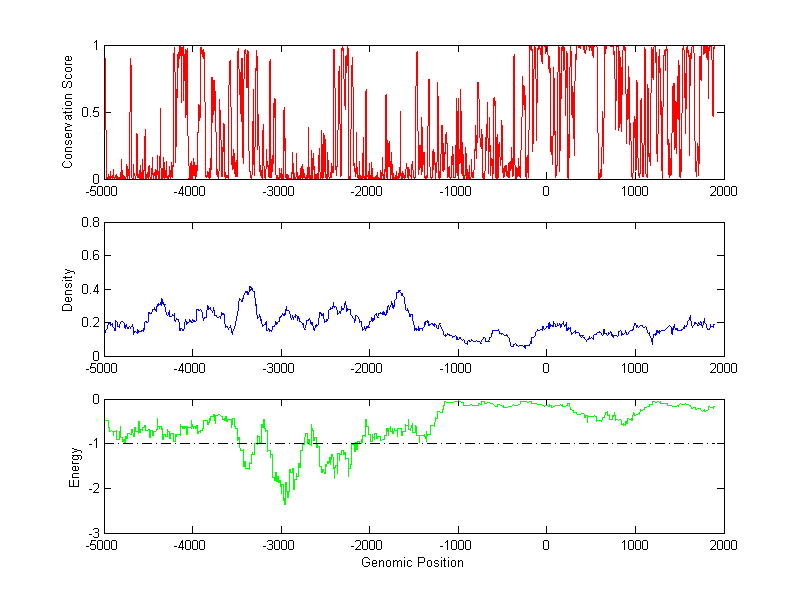Click the dash-dot threshold line in Energy plot

click(600, 443)
